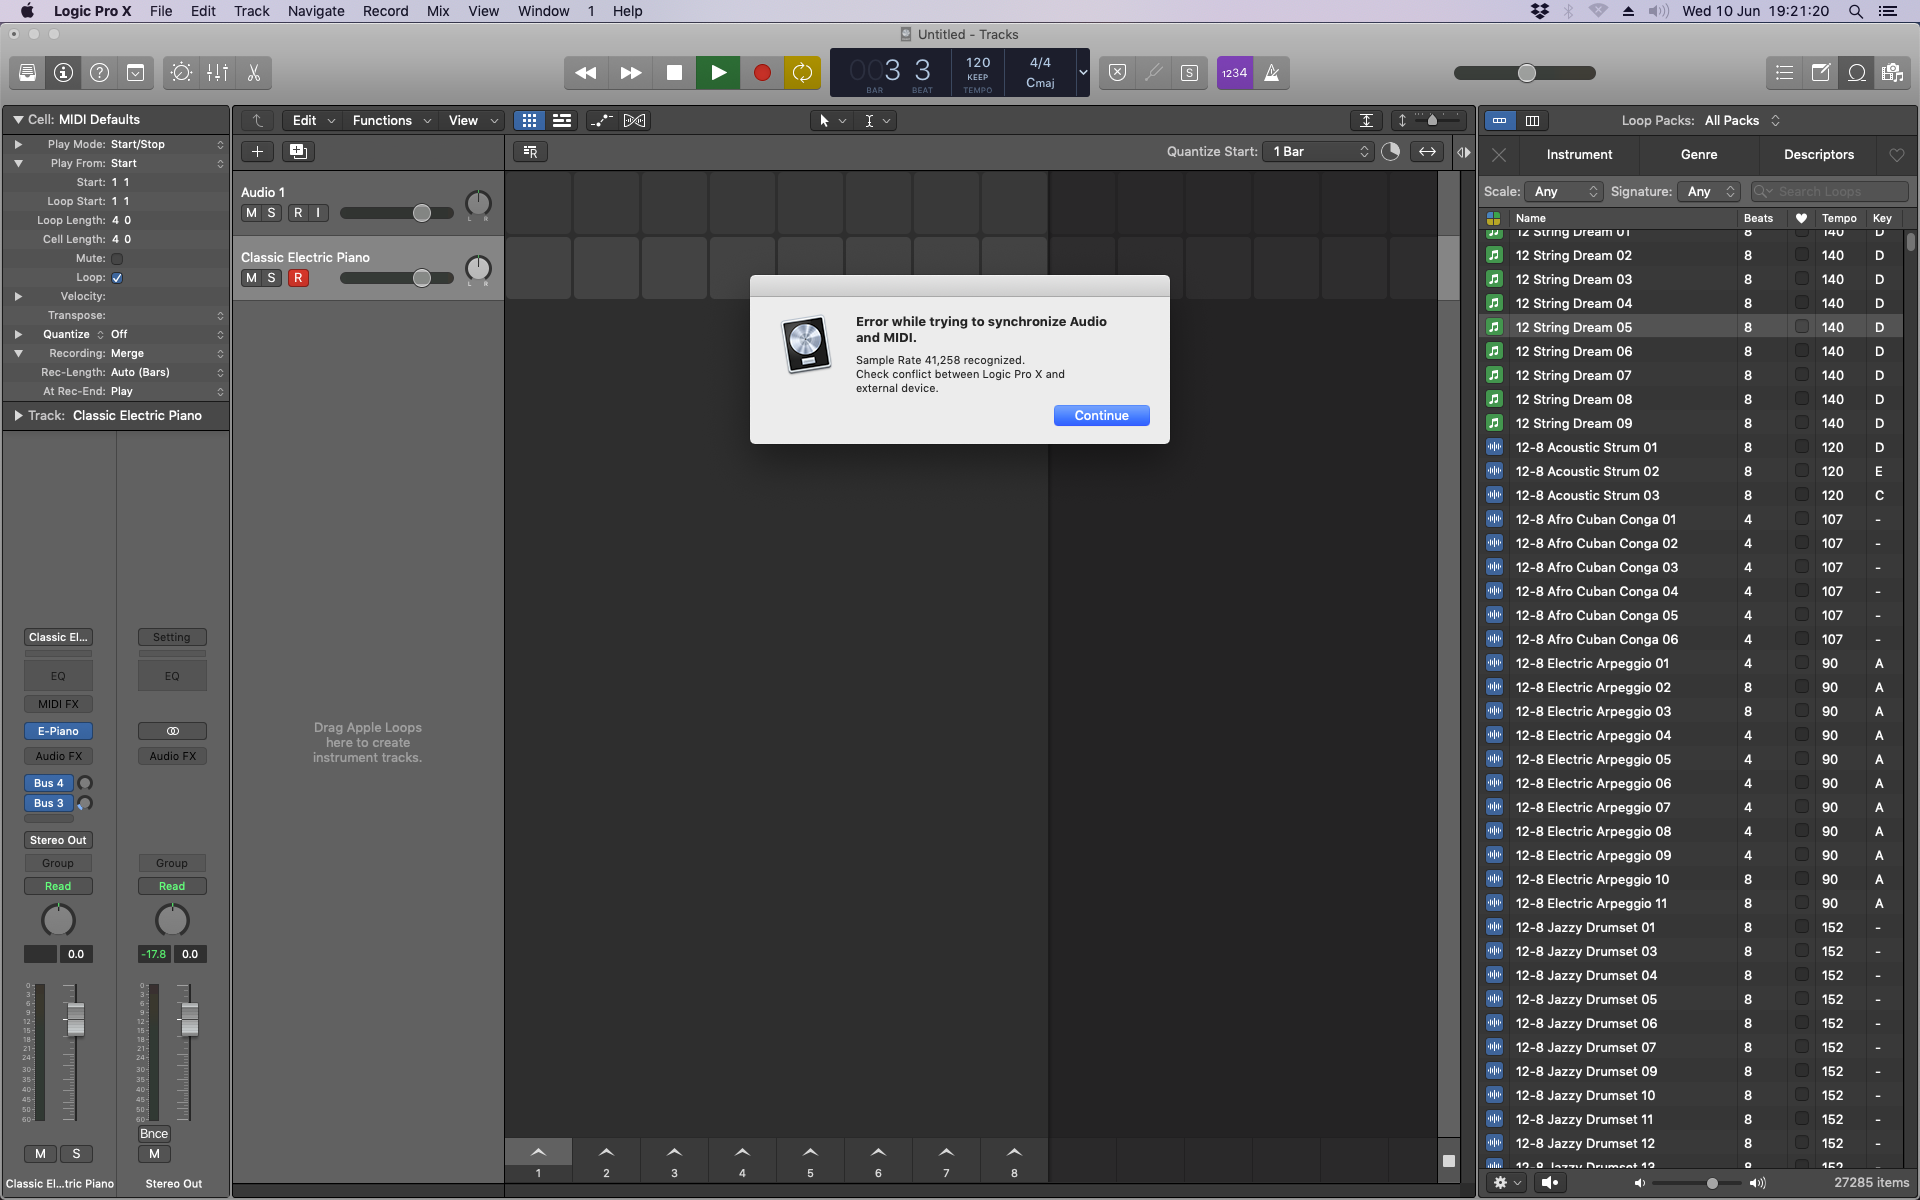The image size is (1920, 1200).
Task: Favorite the 12 String Dream 05 loop
Action: [1801, 327]
